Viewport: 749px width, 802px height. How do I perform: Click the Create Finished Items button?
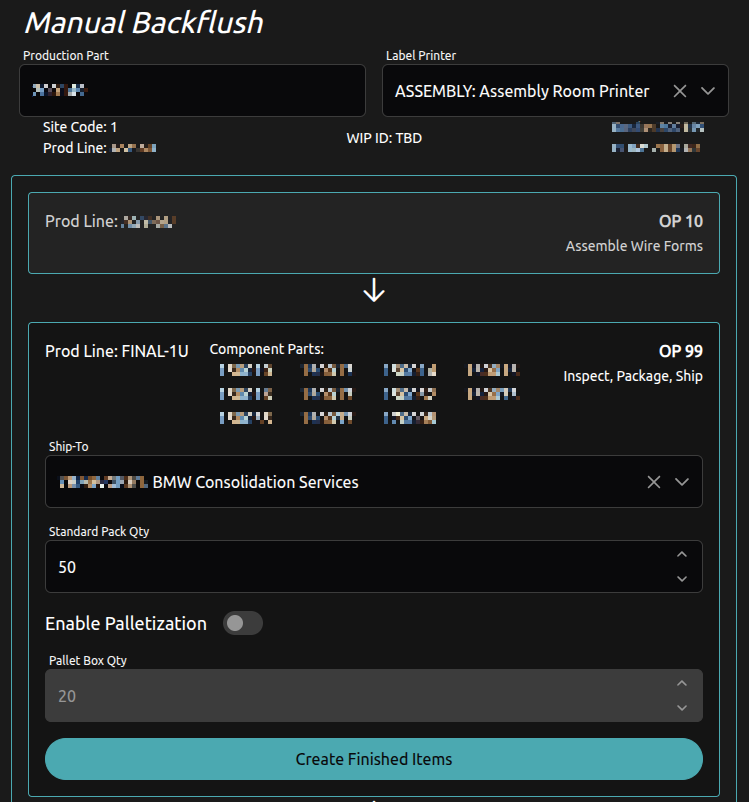coord(374,759)
